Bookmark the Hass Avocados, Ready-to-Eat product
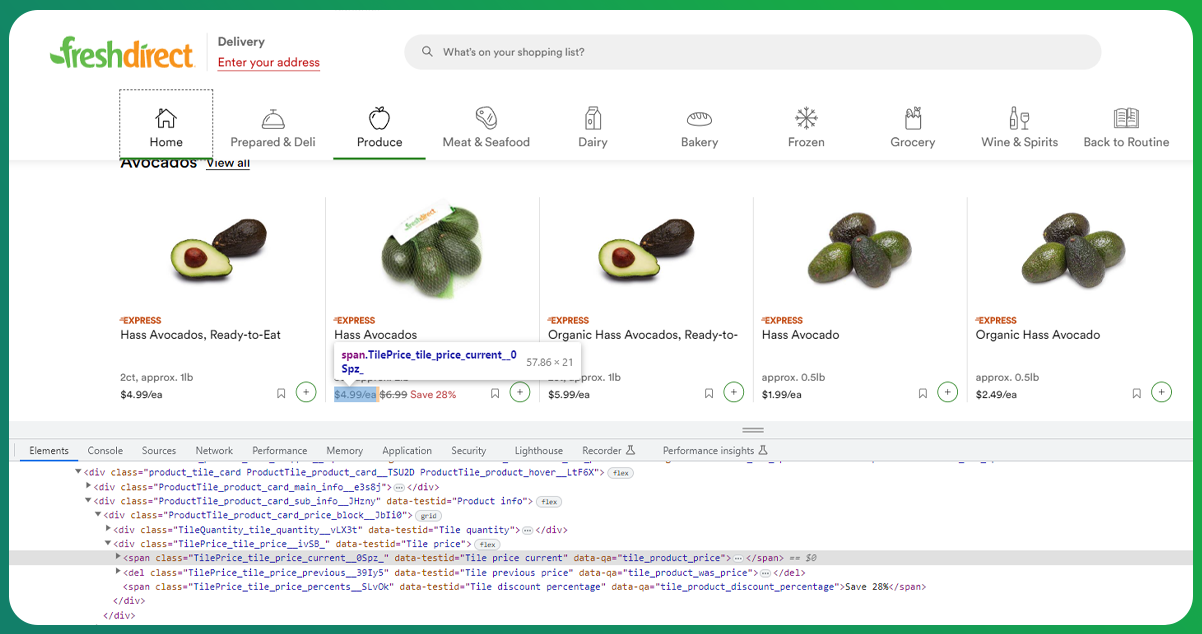The image size is (1202, 634). (281, 394)
